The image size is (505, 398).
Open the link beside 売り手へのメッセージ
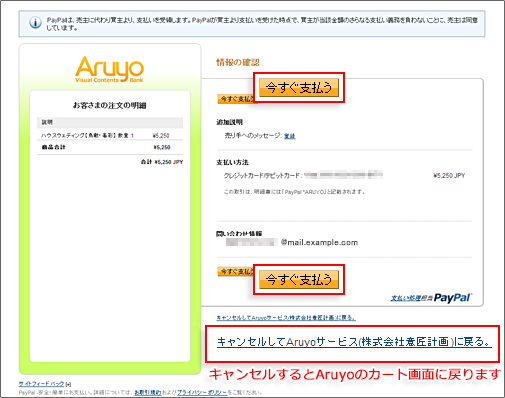point(290,136)
